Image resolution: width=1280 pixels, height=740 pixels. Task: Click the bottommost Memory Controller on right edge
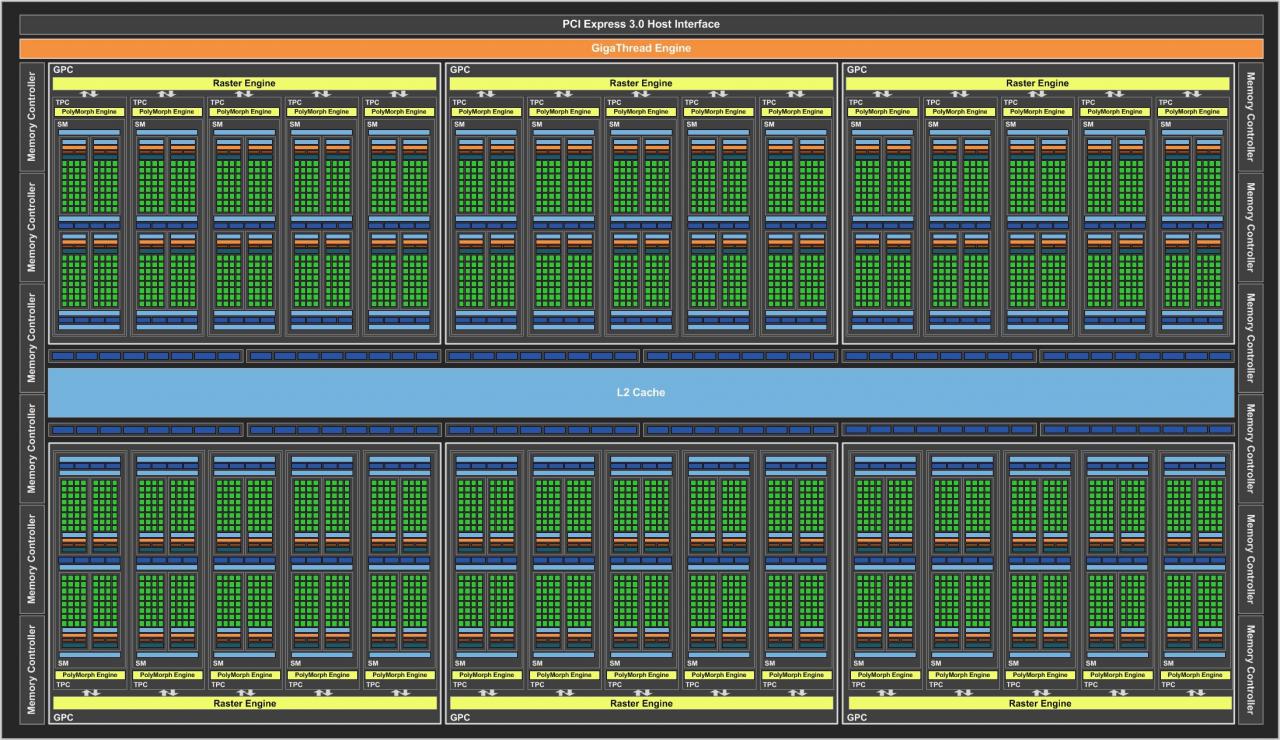[1249, 669]
